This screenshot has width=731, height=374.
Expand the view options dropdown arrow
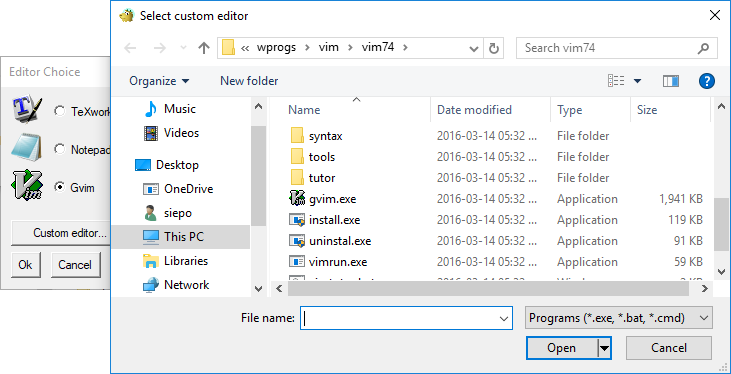[x=637, y=81]
